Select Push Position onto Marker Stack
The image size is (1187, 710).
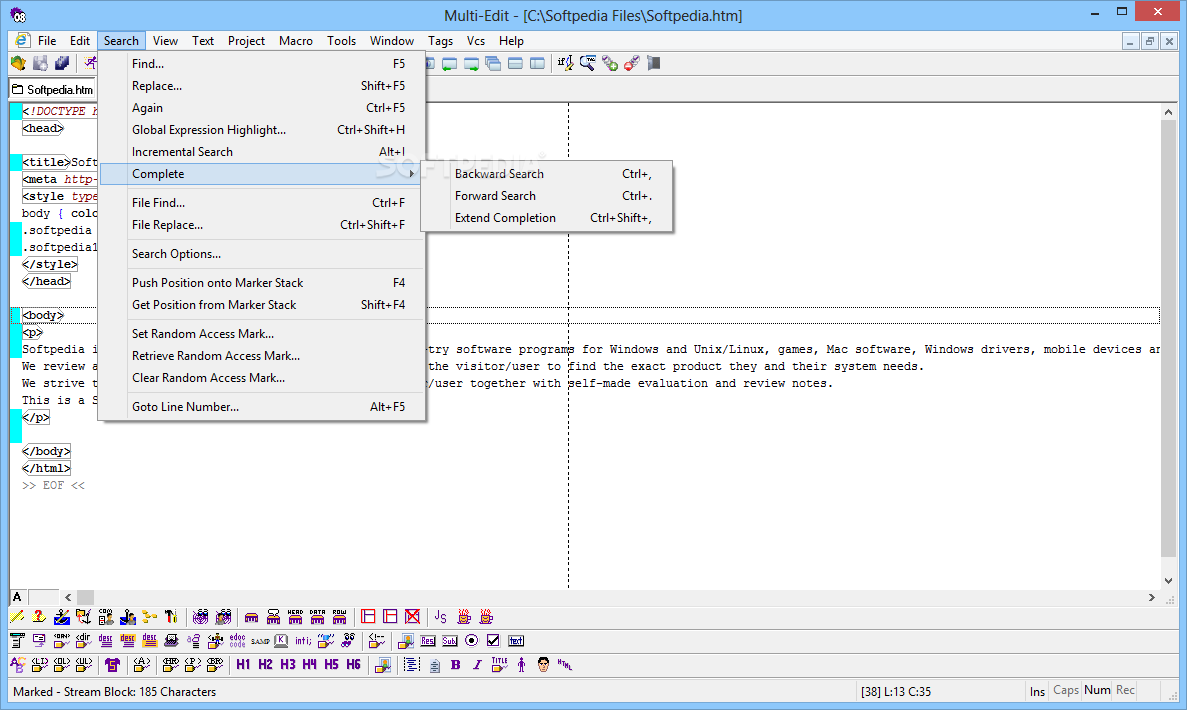pyautogui.click(x=262, y=282)
